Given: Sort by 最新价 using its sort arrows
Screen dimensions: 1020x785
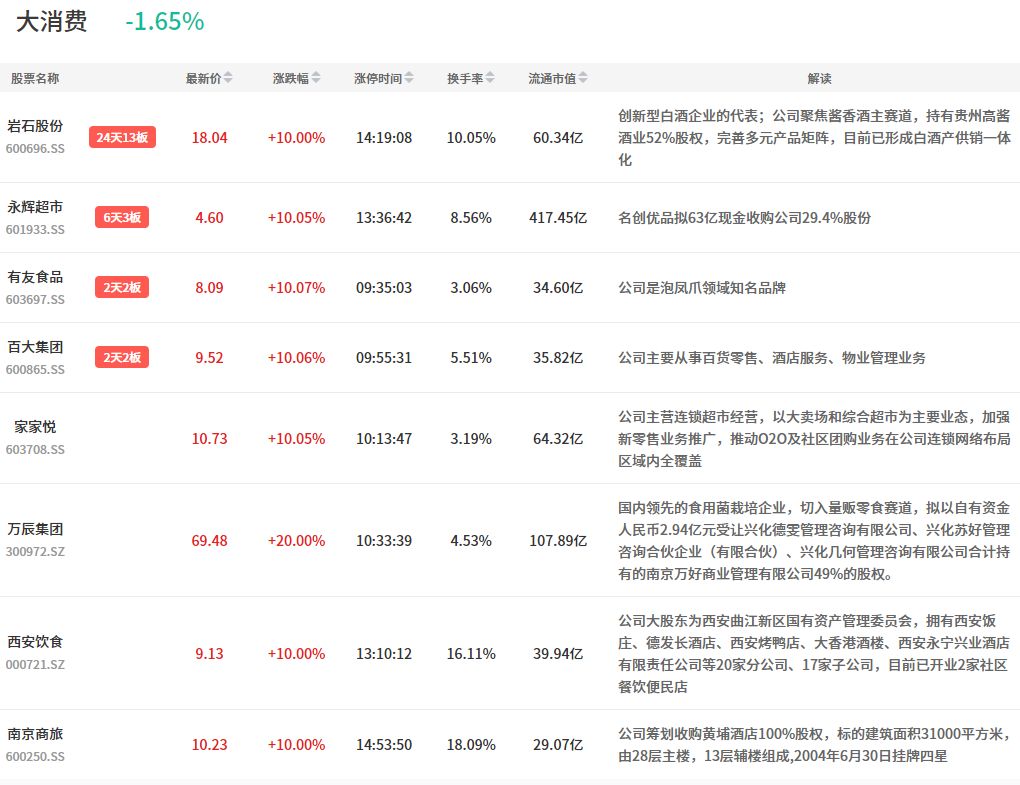Looking at the screenshot, I should 228,78.
